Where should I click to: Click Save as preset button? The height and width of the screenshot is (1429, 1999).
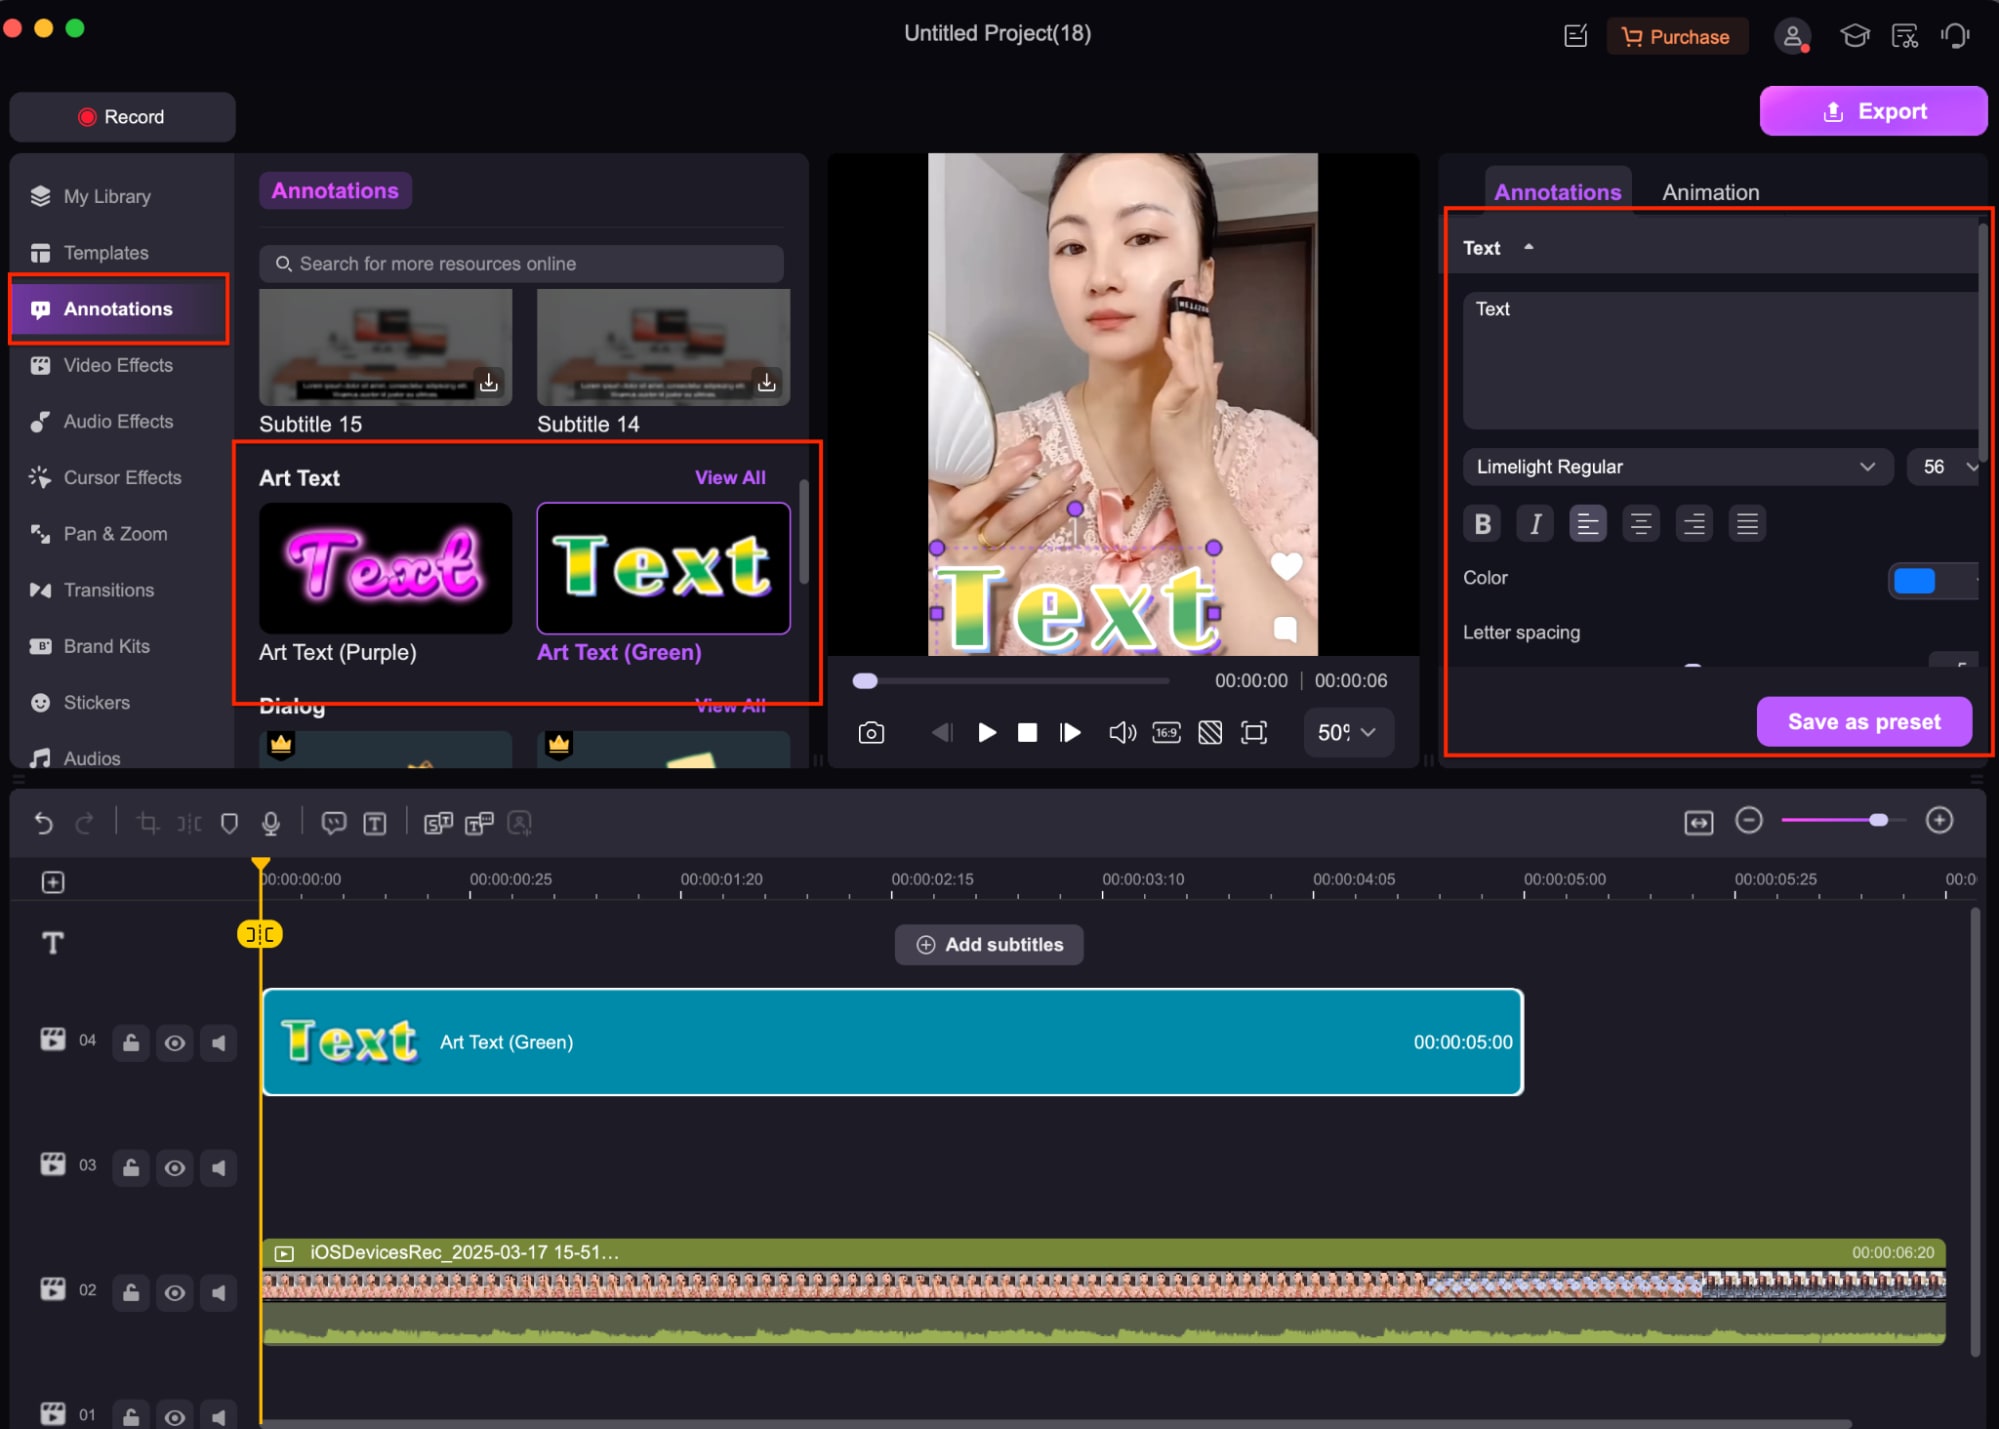tap(1863, 722)
